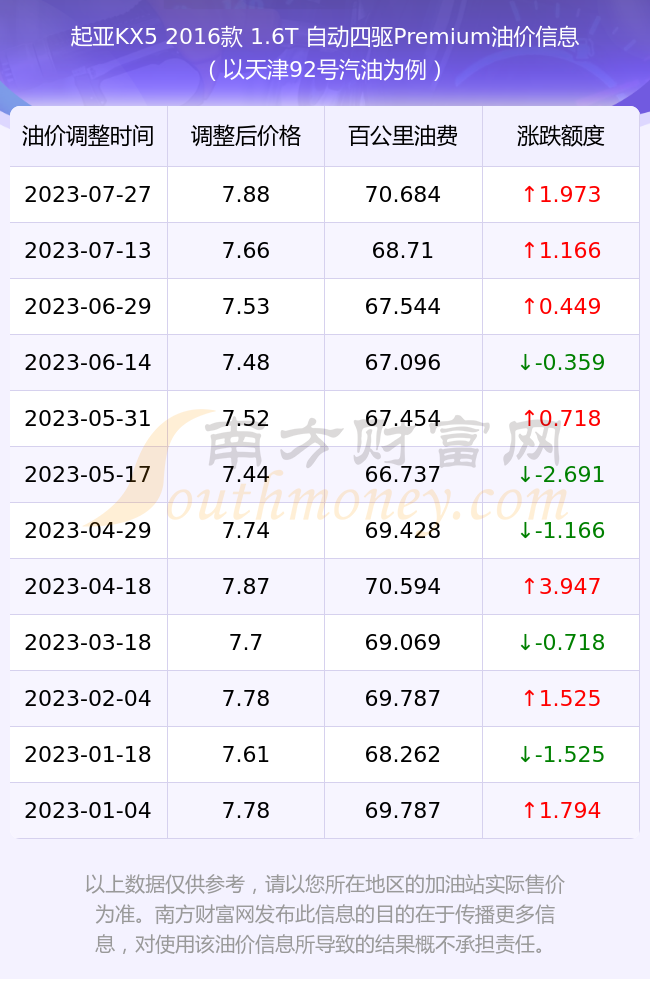The width and height of the screenshot is (650, 1000).
Task: Click the disclaimer text mentioning 南方财富网
Action: click(325, 915)
